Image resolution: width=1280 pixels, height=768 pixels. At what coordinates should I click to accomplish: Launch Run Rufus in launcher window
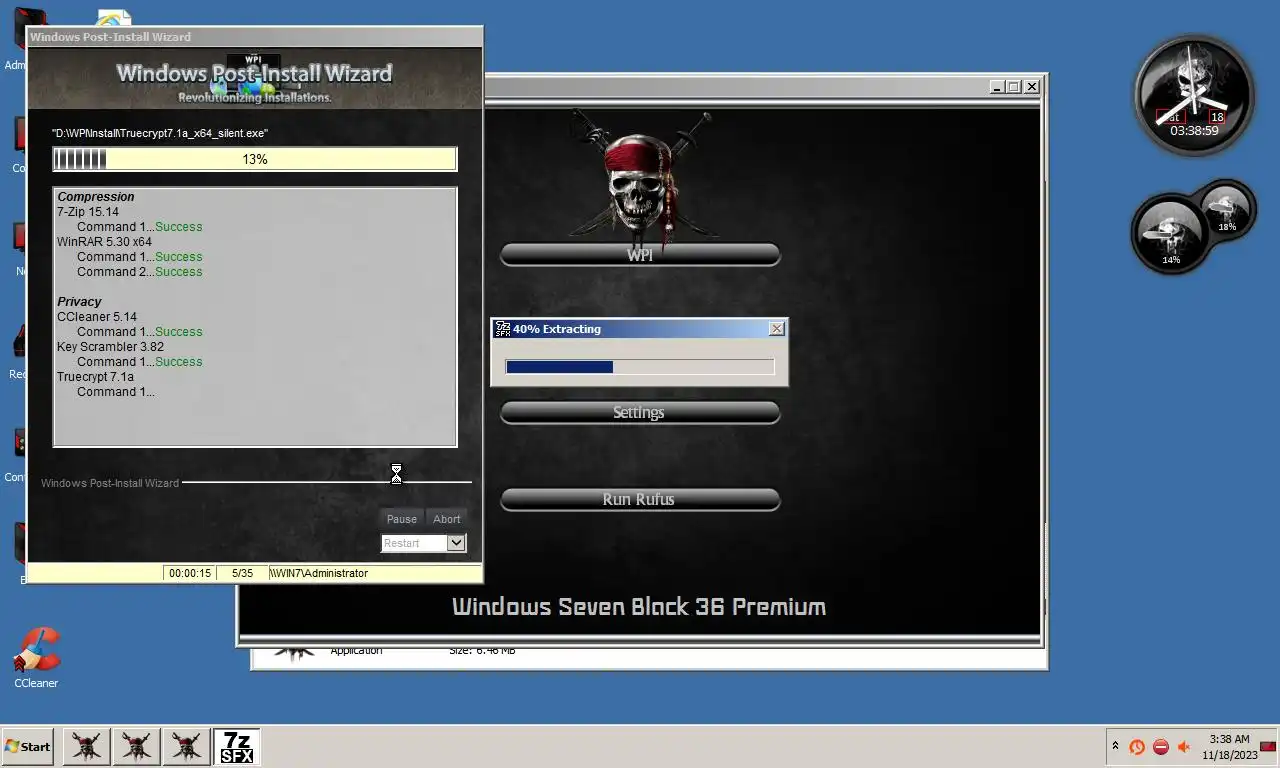tap(640, 499)
